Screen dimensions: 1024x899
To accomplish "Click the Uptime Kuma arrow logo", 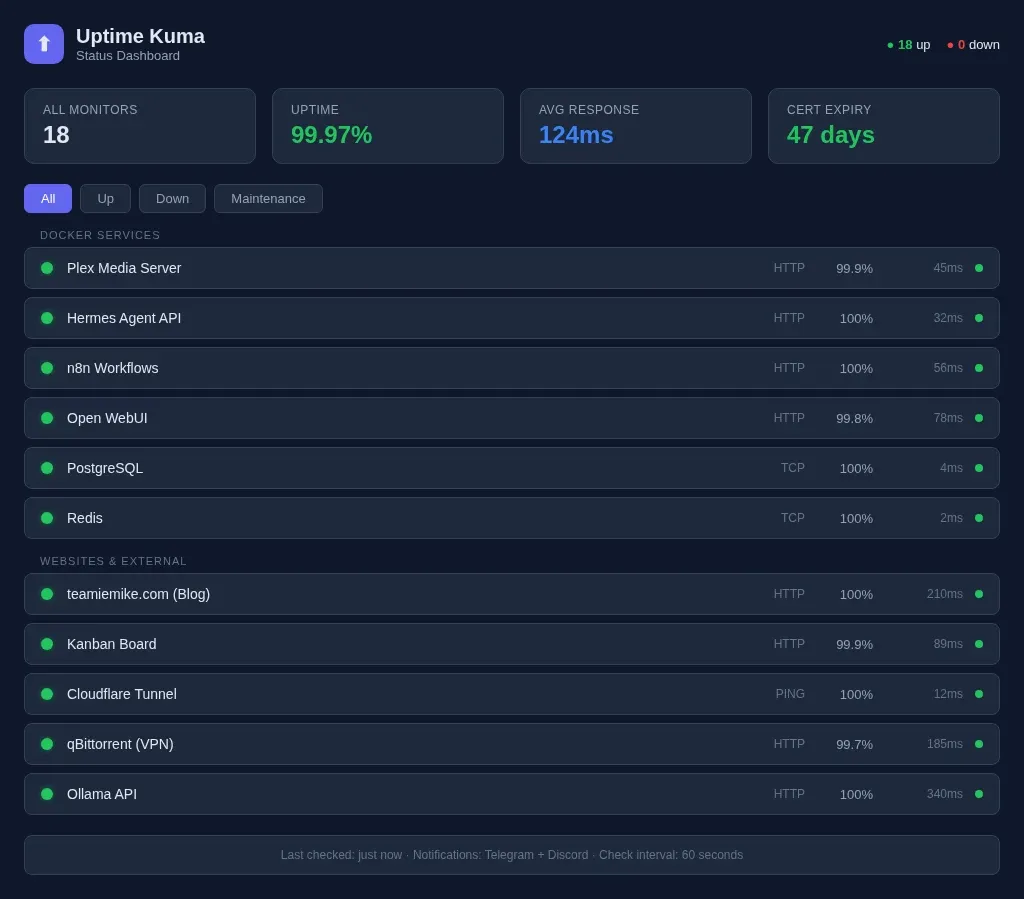I will click(44, 44).
